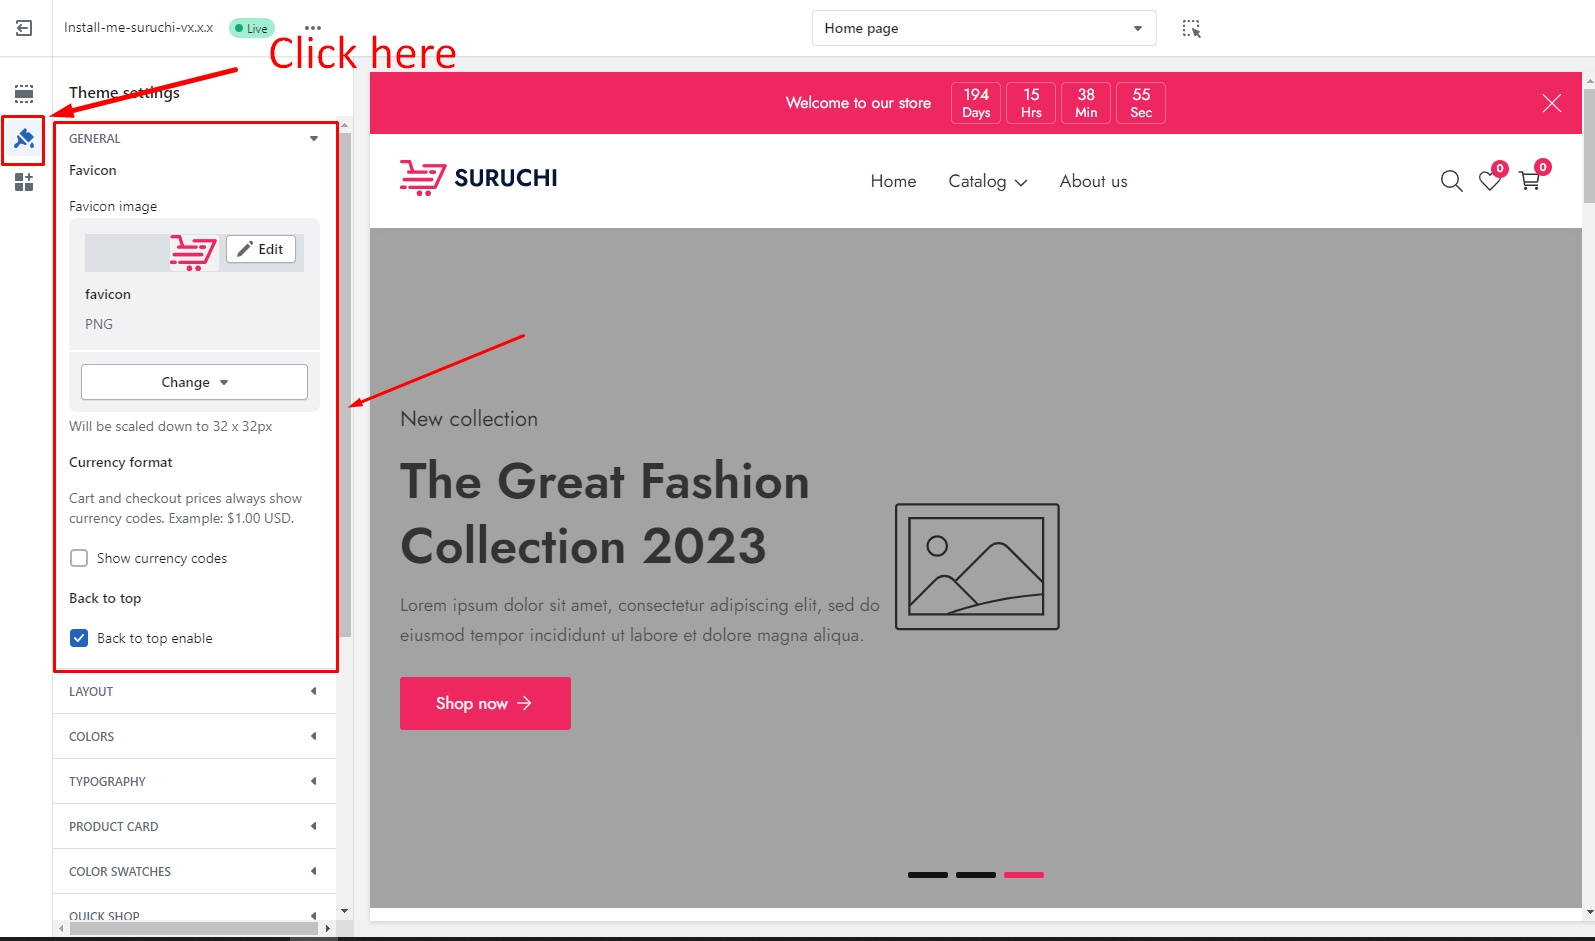
Task: Open the shopping cart icon
Action: pyautogui.click(x=1529, y=181)
